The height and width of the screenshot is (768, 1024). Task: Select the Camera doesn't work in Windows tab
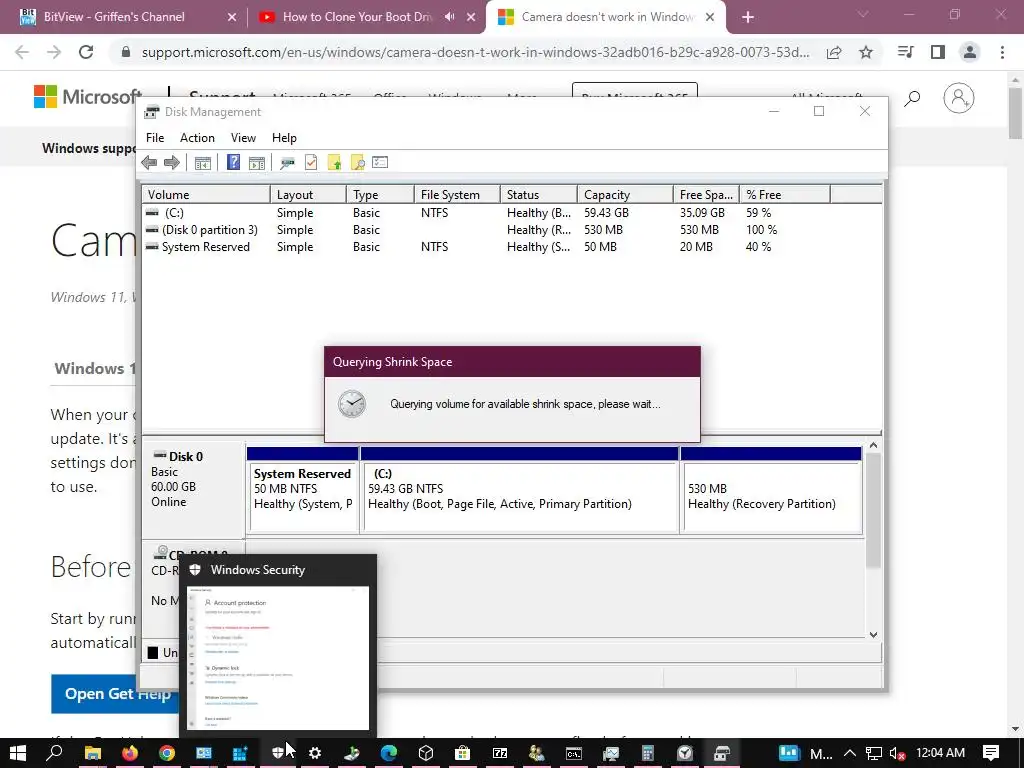tap(607, 17)
